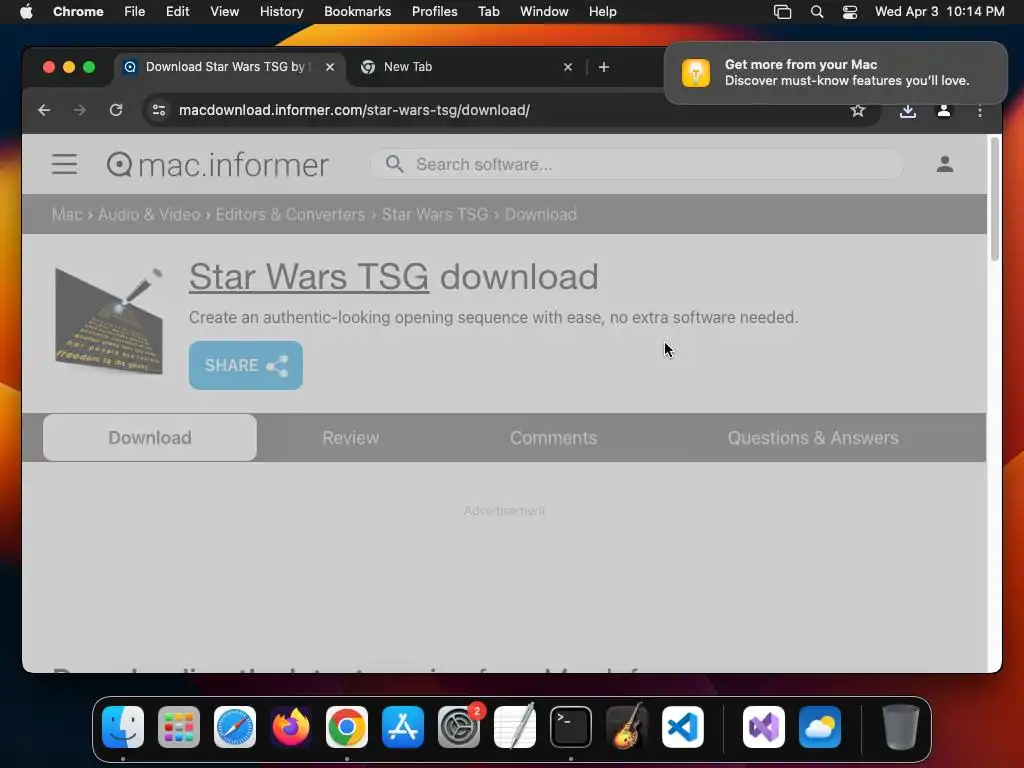Open Launchpad from the Dock

coord(179,727)
